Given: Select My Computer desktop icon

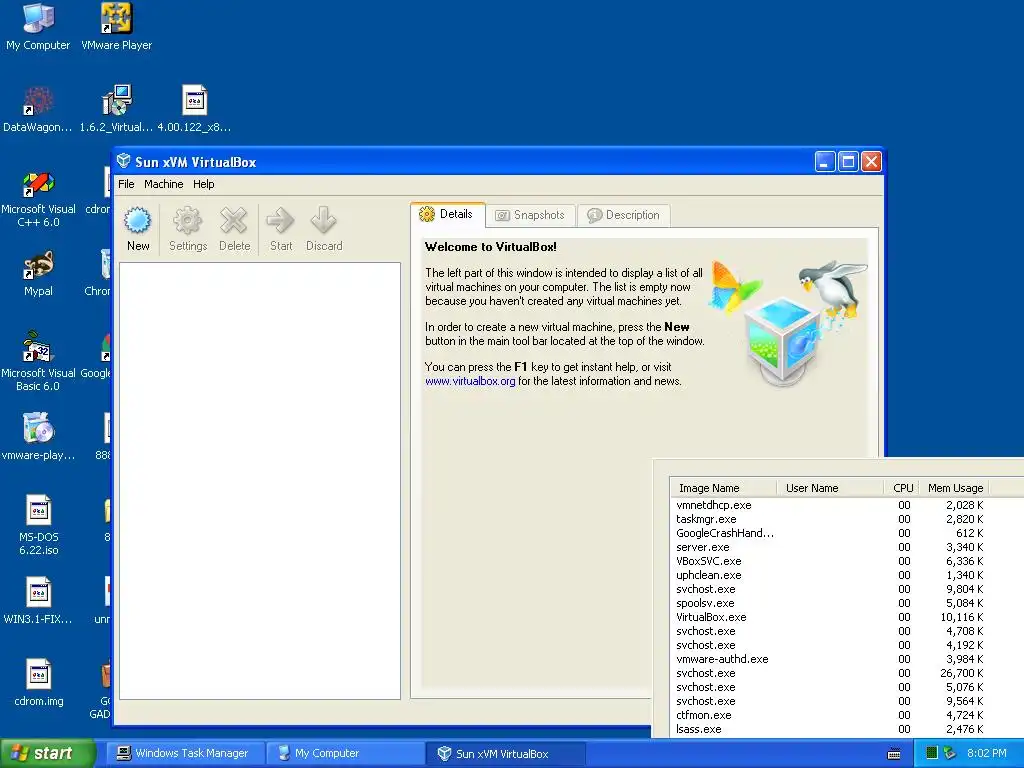Looking at the screenshot, I should point(38,27).
